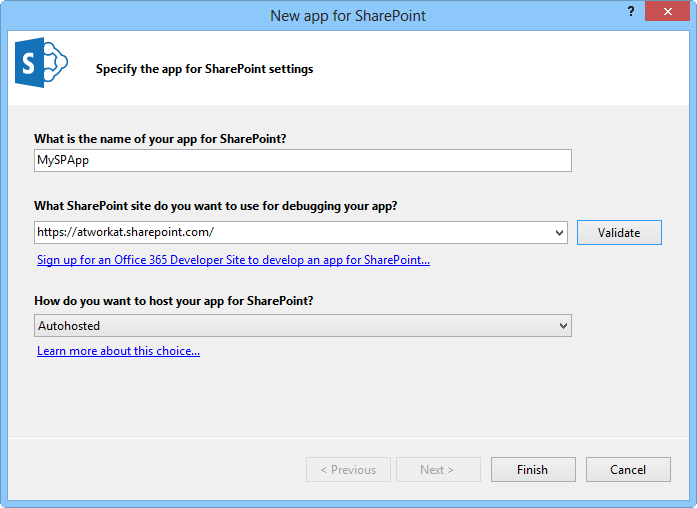This screenshot has width=697, height=508.
Task: Click the dialog title bar text
Action: click(x=347, y=16)
